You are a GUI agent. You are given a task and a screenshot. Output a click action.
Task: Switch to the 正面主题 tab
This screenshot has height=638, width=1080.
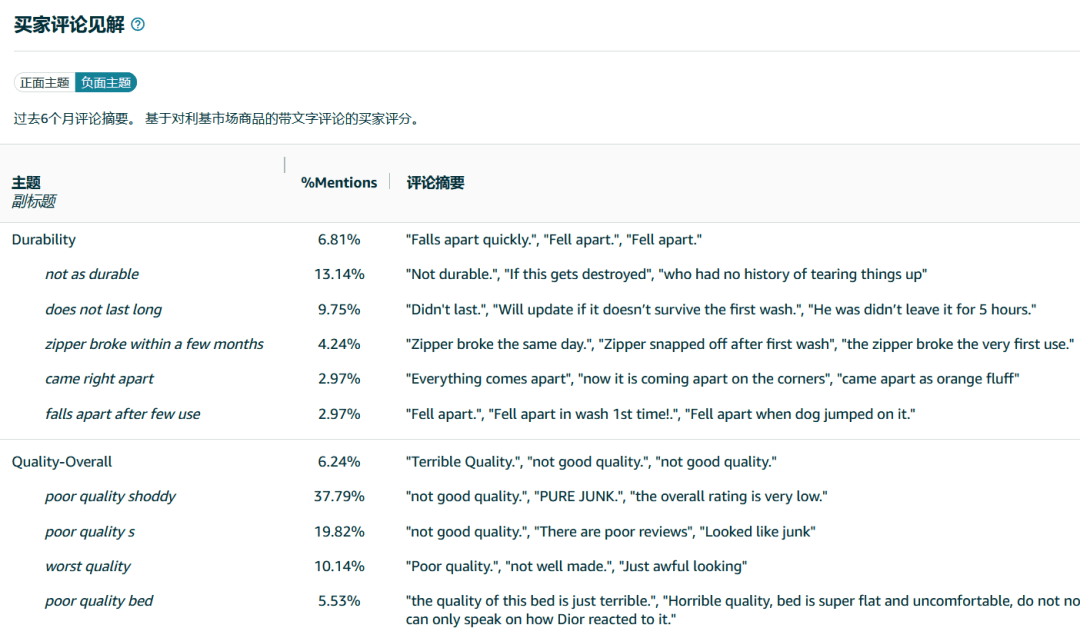pos(45,83)
